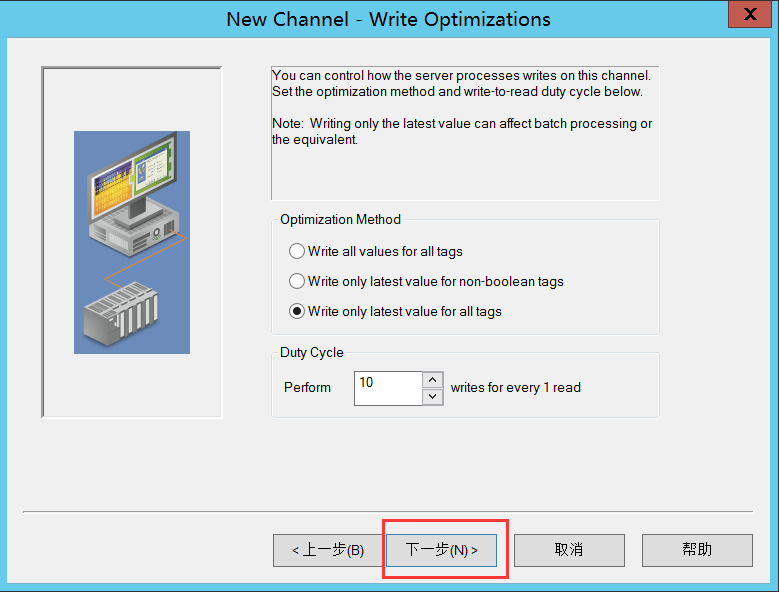Click the 'Perform' label beside the spinner

(307, 388)
